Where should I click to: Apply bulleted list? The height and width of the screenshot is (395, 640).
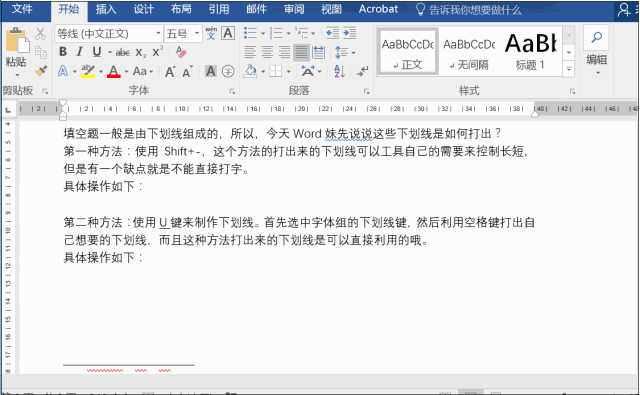(250, 33)
